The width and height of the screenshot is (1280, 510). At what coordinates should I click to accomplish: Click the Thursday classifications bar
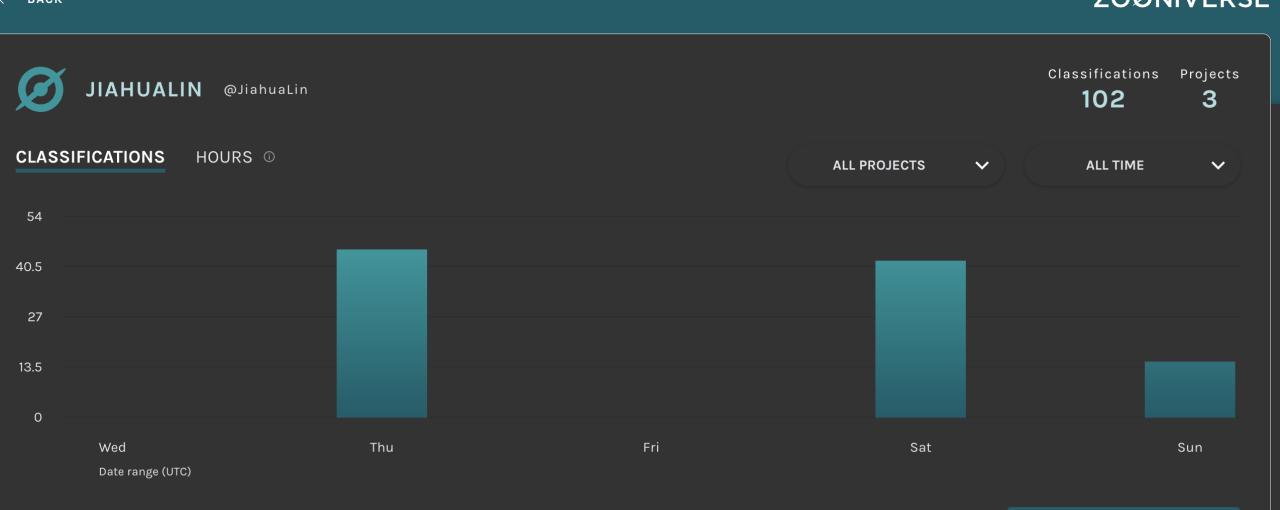coord(382,333)
